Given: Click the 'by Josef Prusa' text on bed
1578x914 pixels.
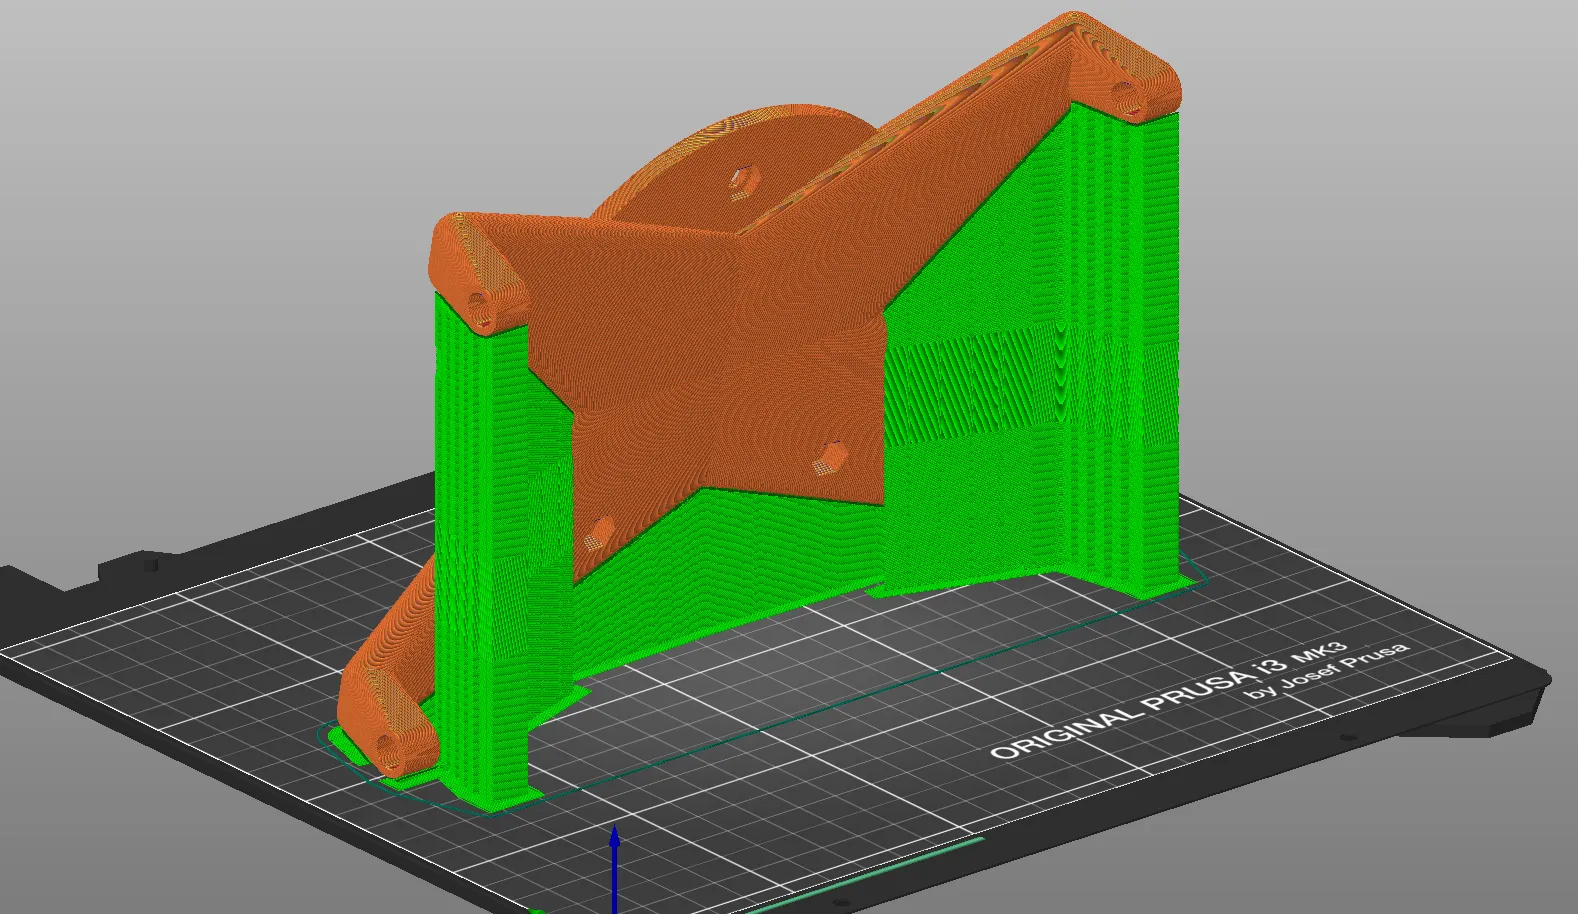Looking at the screenshot, I should 1328,671.
